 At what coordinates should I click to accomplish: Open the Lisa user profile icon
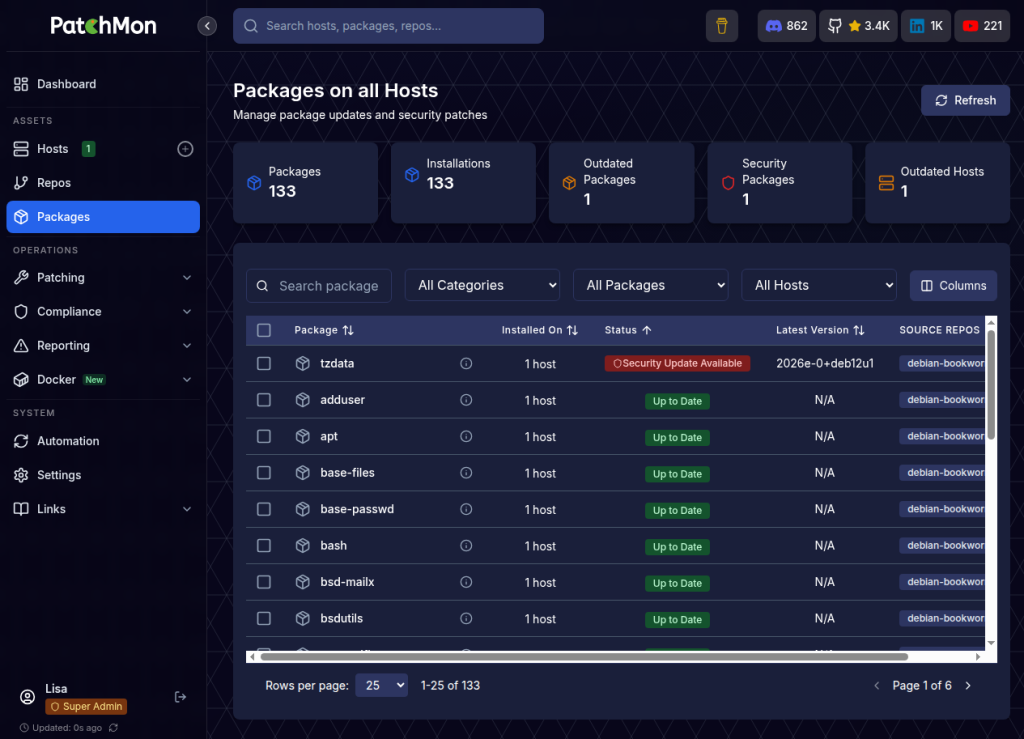pyautogui.click(x=27, y=697)
